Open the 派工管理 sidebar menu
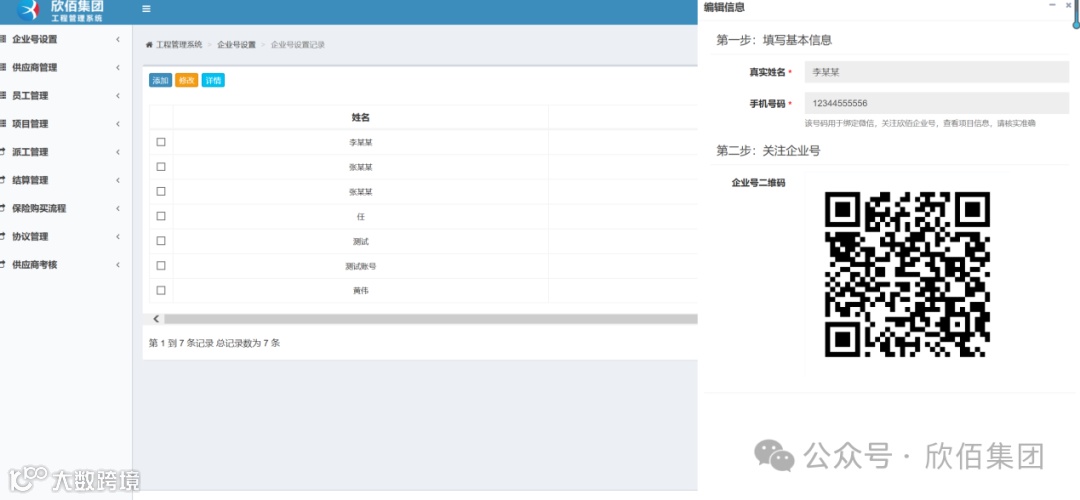Screen dimensions: 1080x500 click(x=65, y=152)
